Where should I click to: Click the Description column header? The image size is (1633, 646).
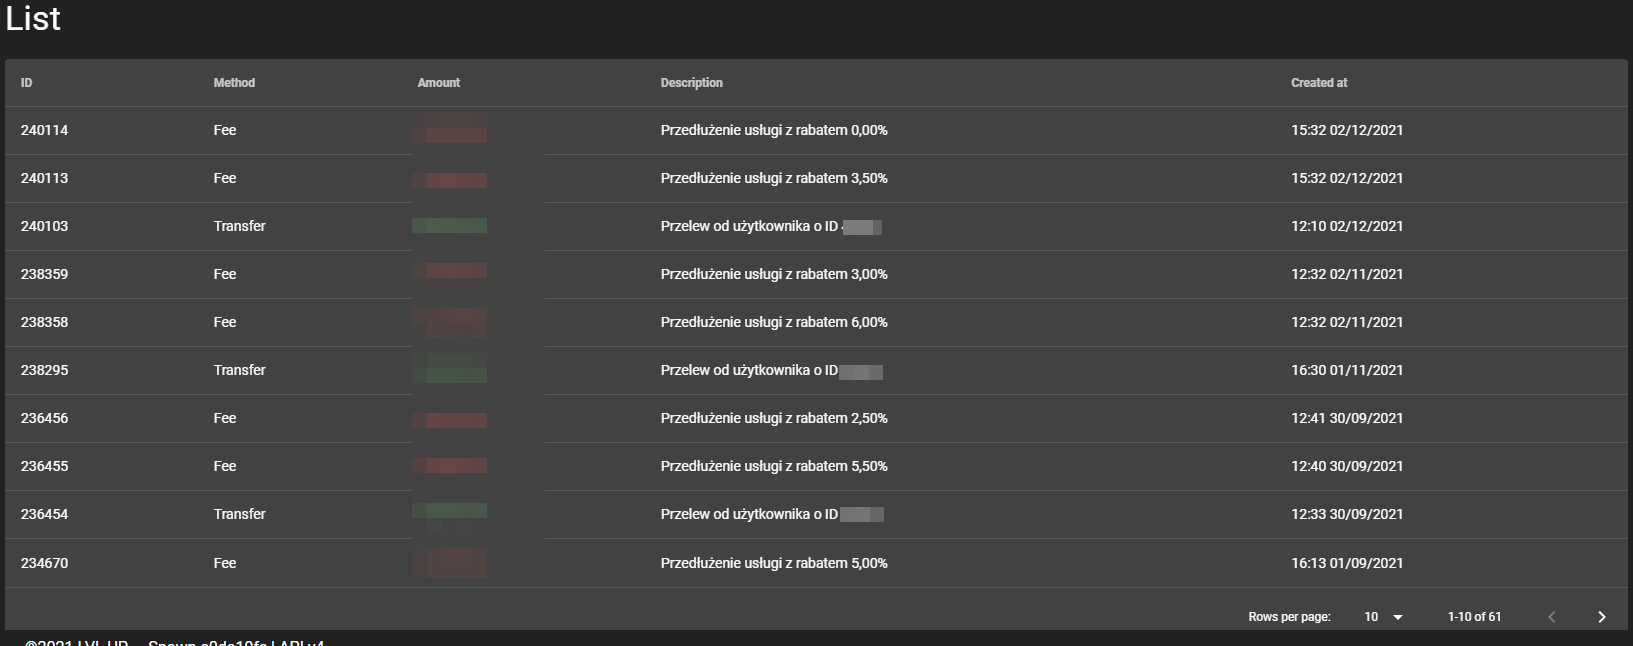click(x=691, y=83)
